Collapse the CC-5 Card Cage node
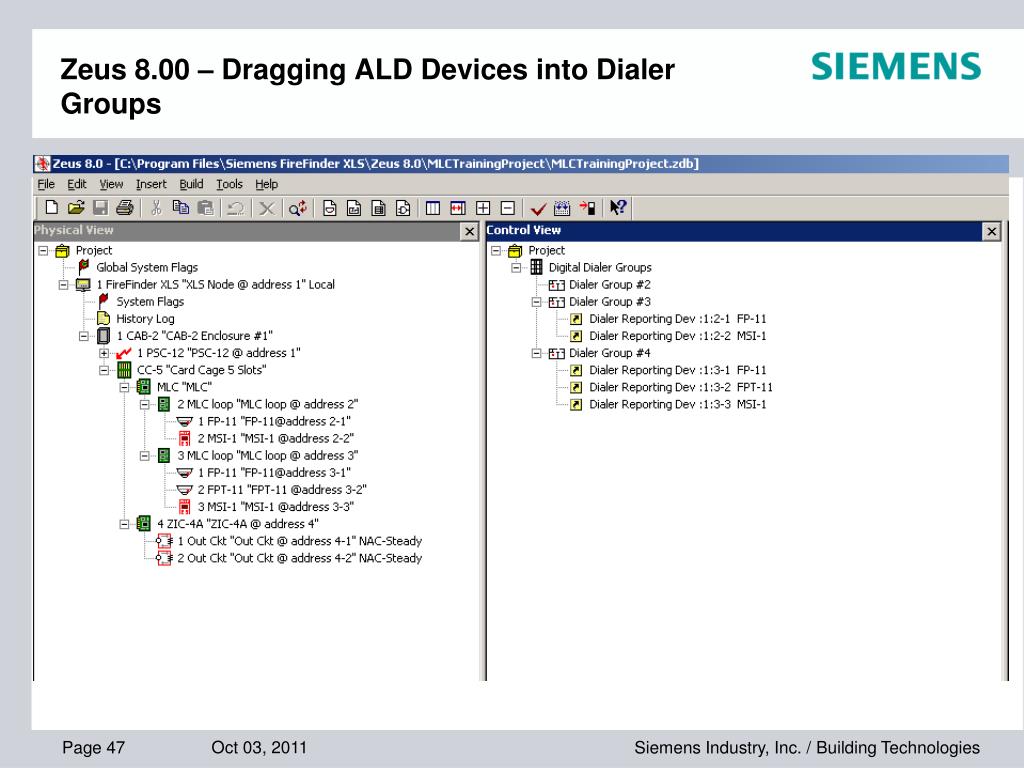1024x768 pixels. point(104,370)
